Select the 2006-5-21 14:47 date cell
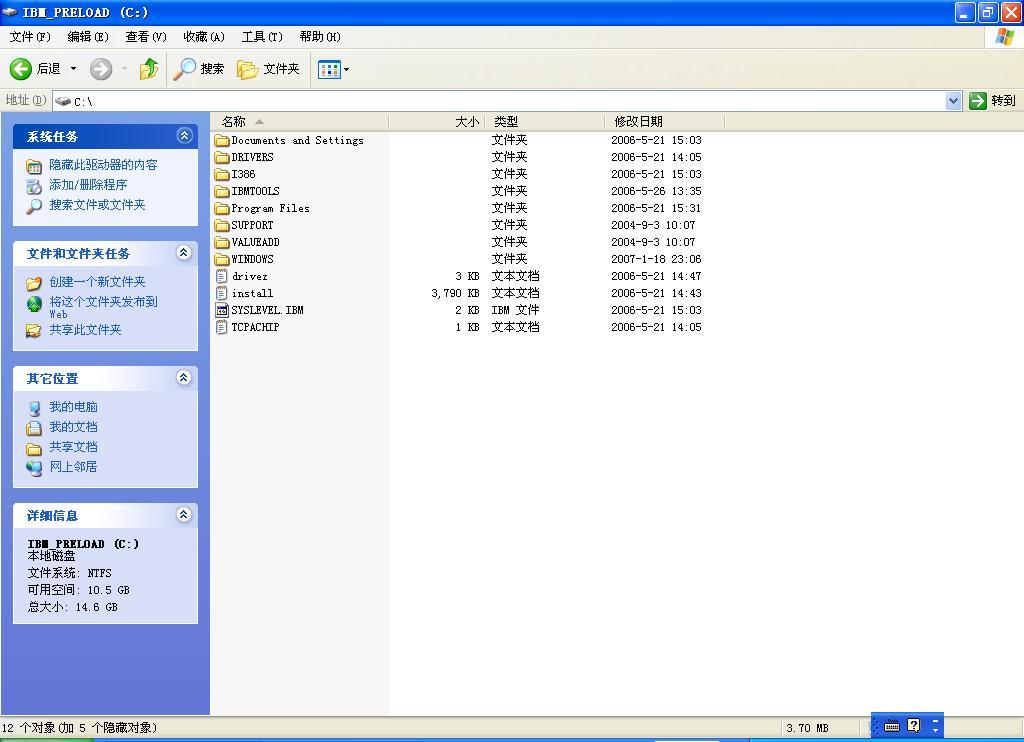1024x742 pixels. point(656,276)
